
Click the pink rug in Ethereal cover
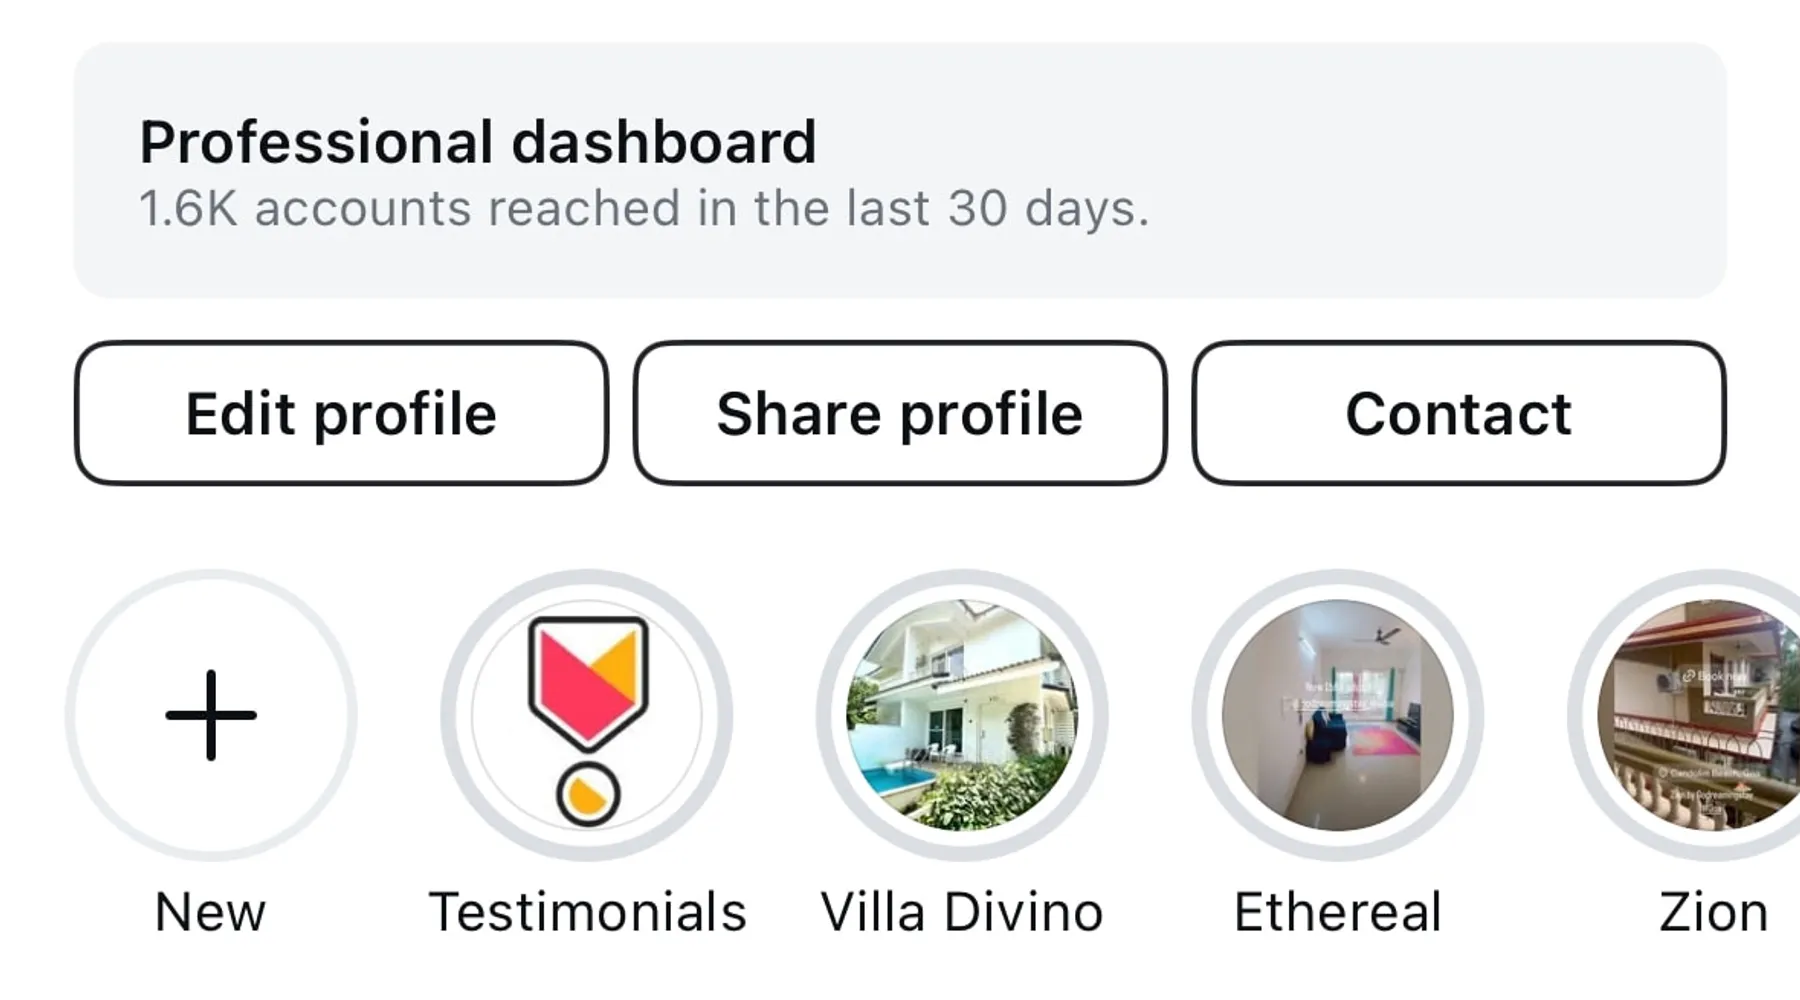coord(1384,742)
